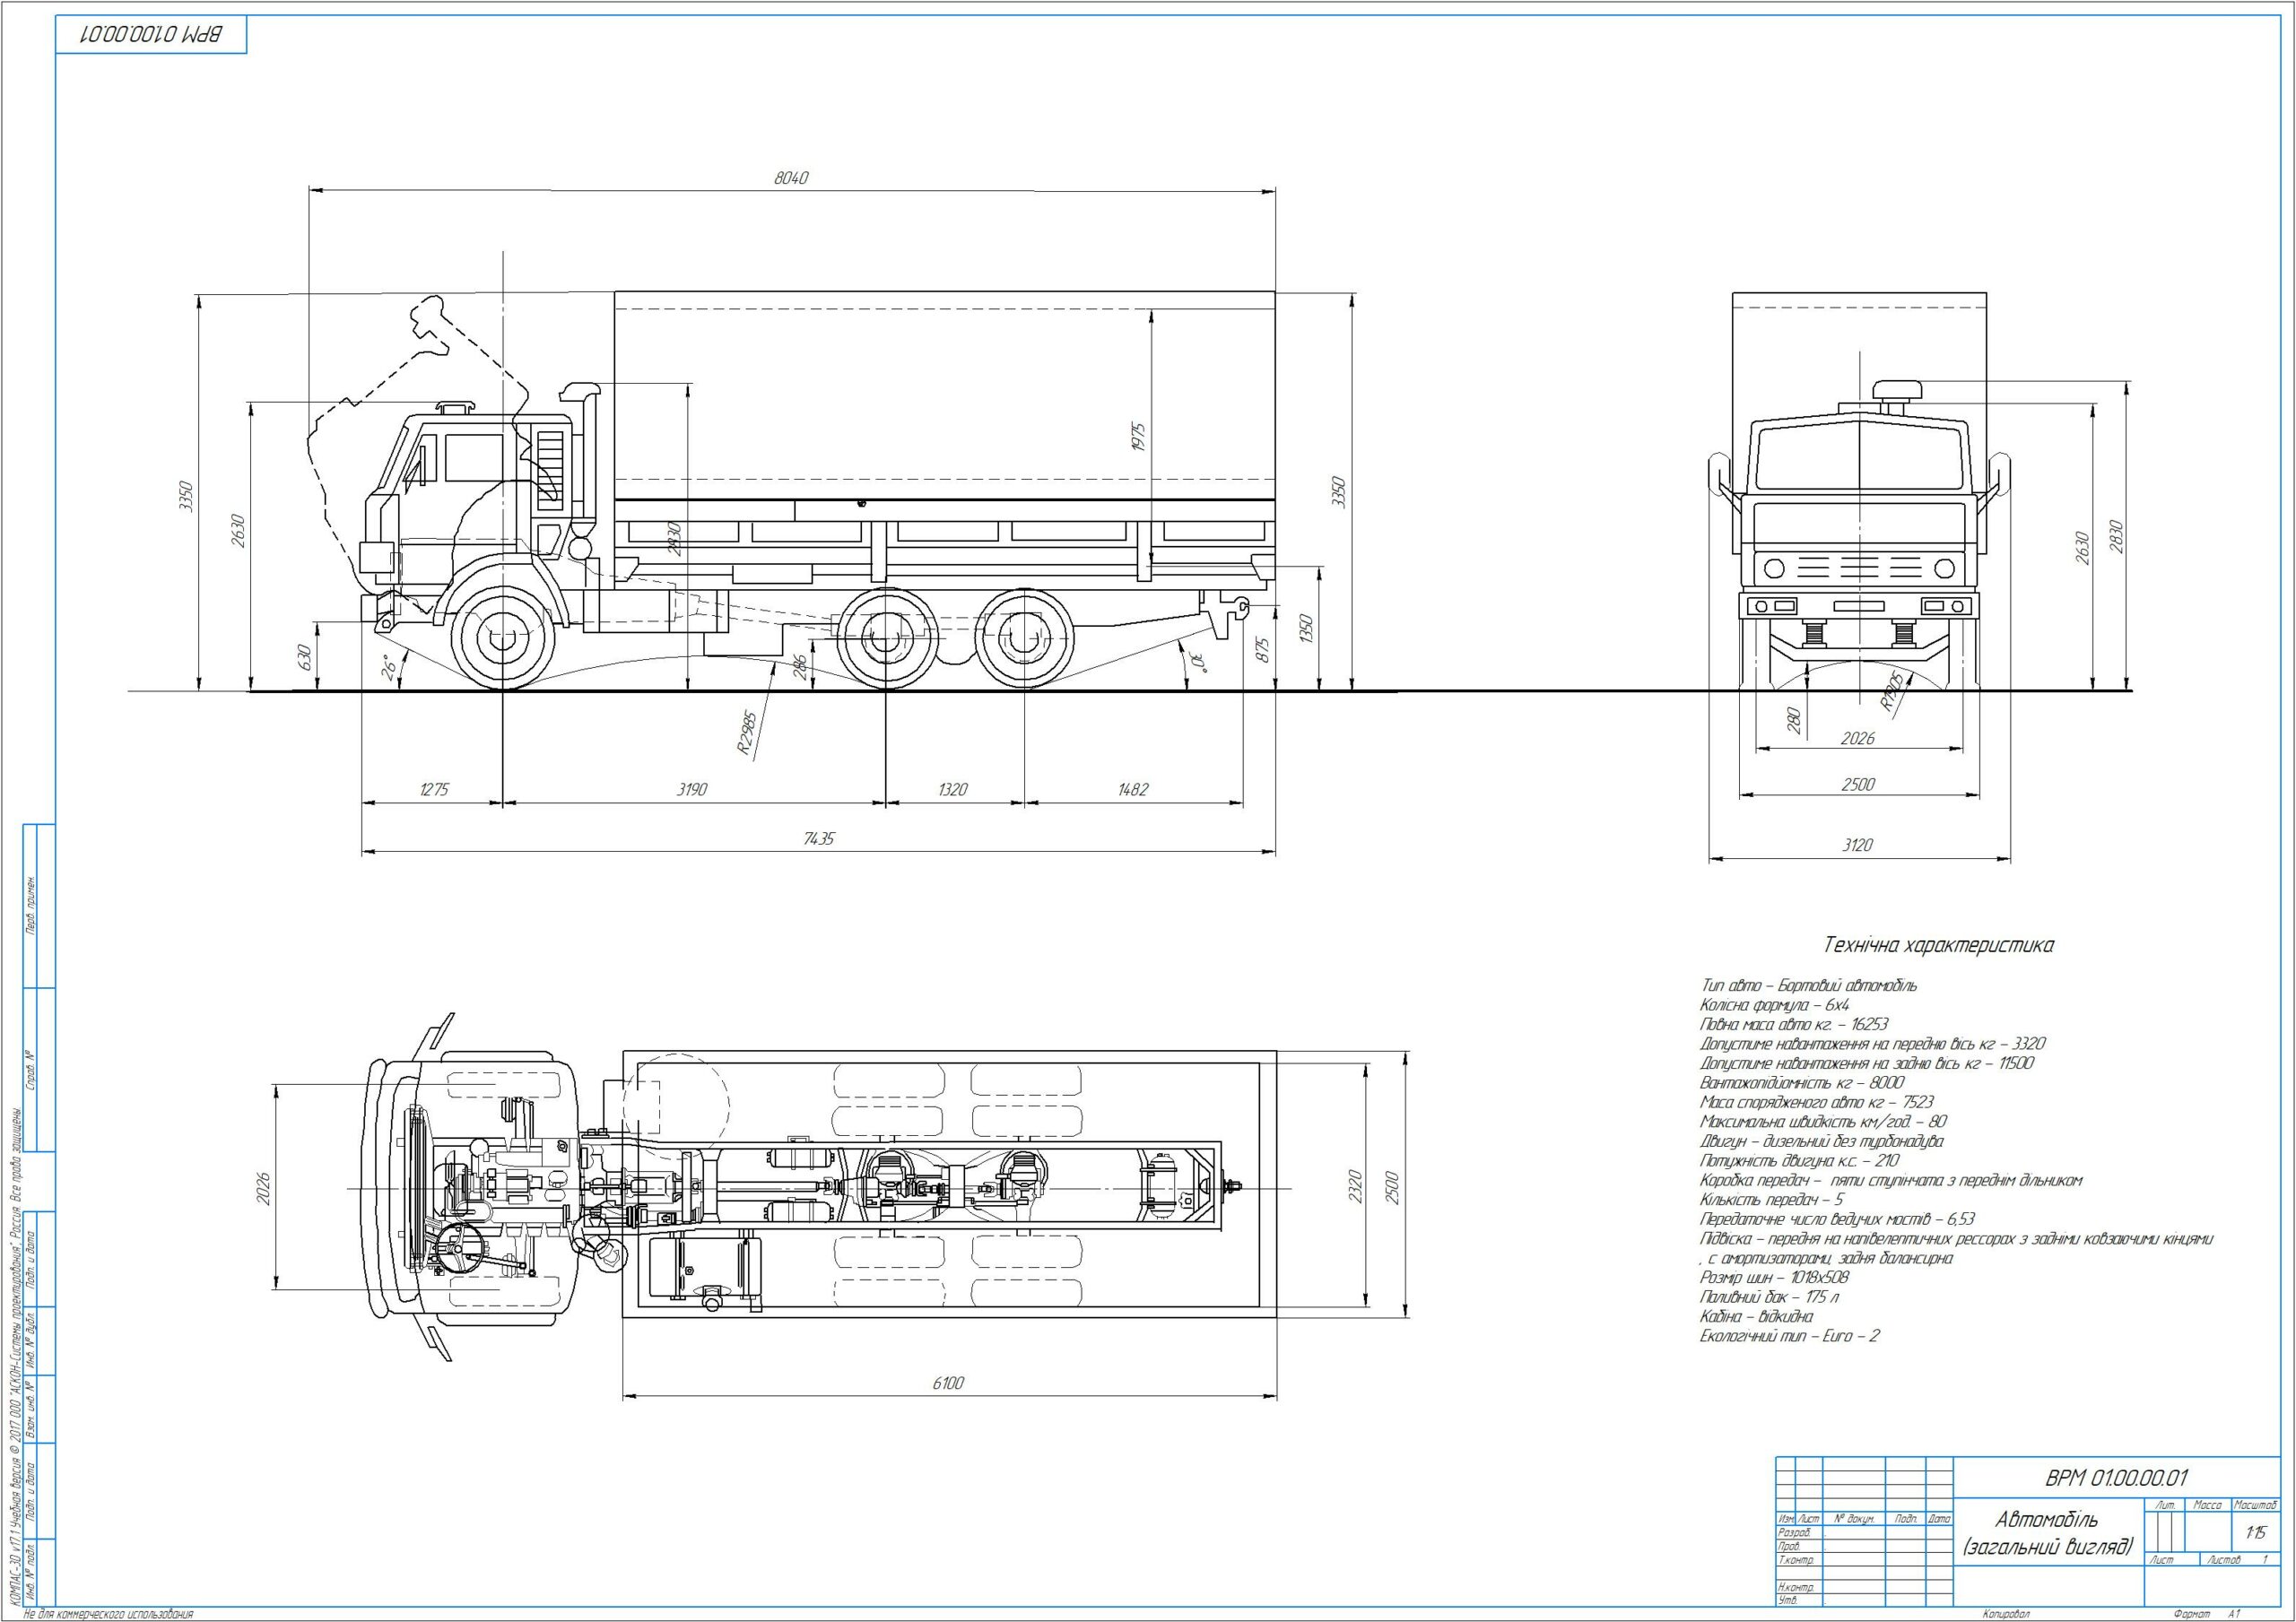Click the rear axle load line ending "11500"
2296x1622 pixels.
pos(1867,1064)
